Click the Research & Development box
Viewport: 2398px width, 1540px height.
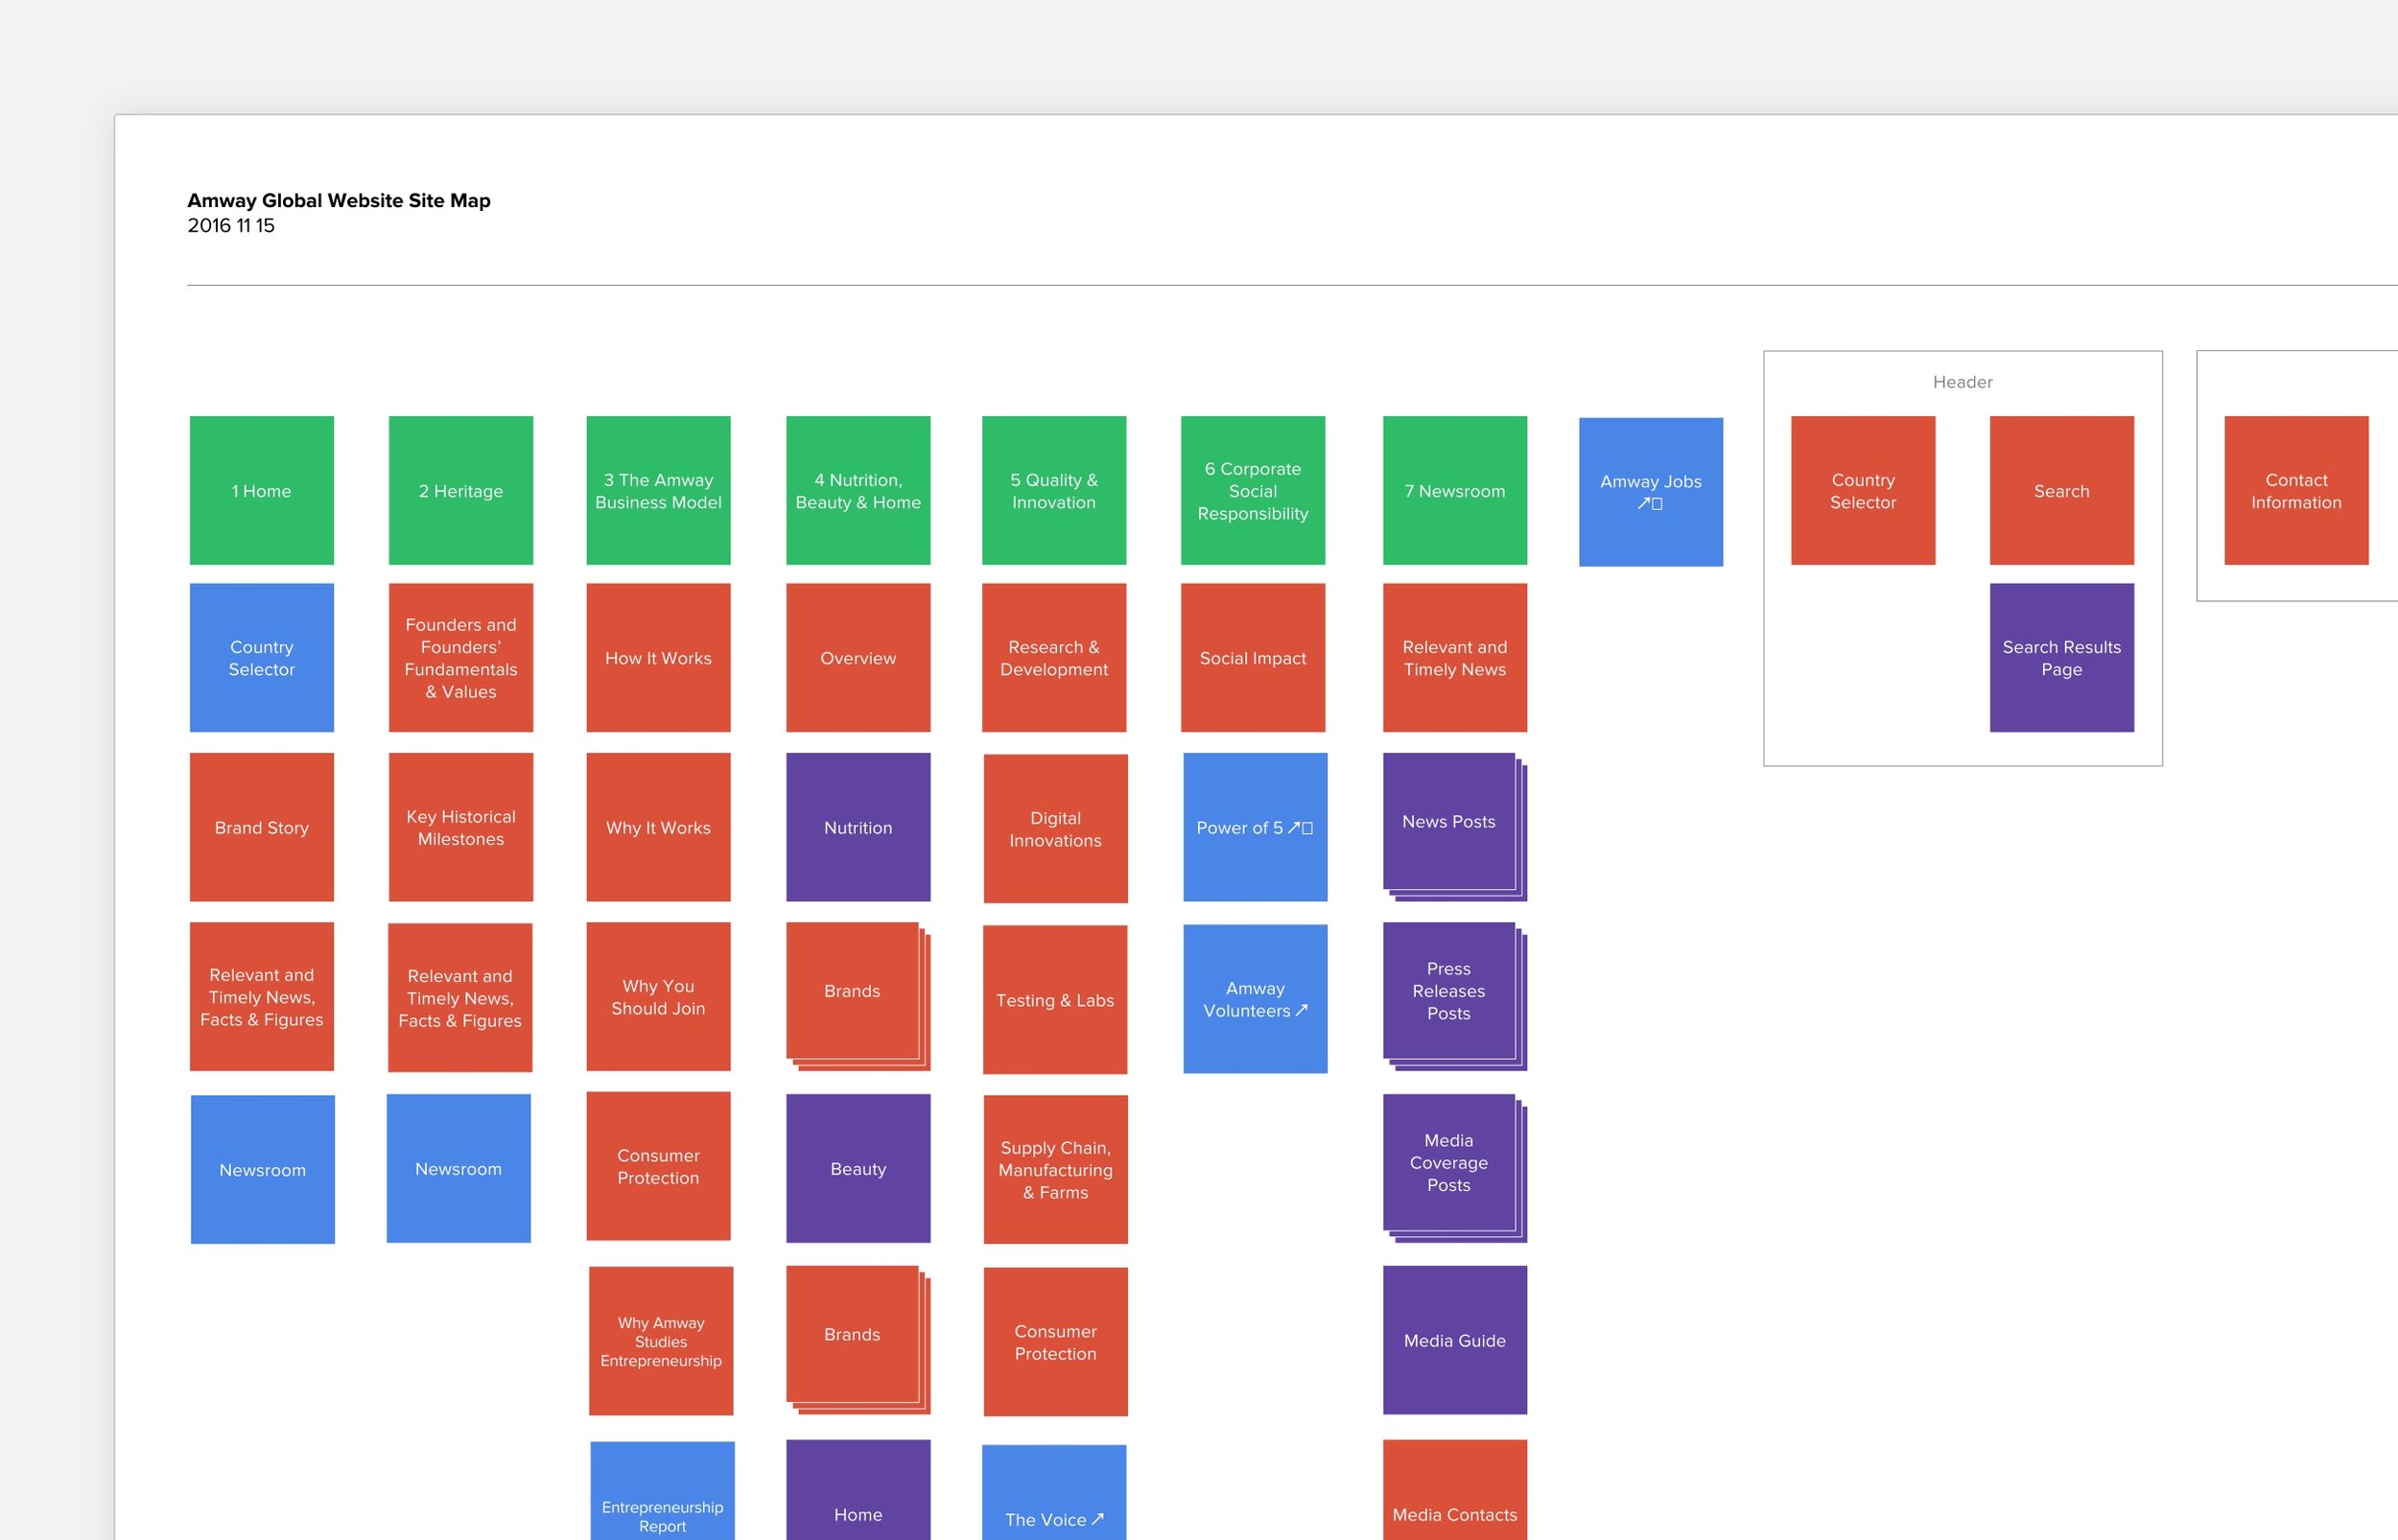1054,658
